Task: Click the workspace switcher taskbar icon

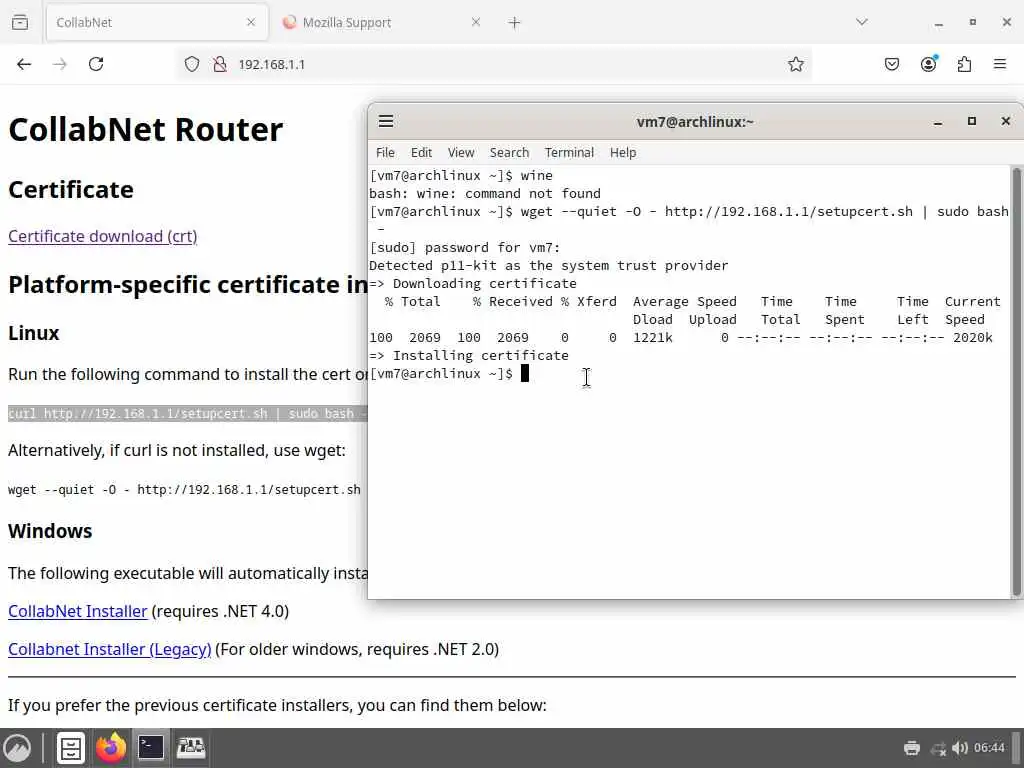Action: click(x=191, y=748)
